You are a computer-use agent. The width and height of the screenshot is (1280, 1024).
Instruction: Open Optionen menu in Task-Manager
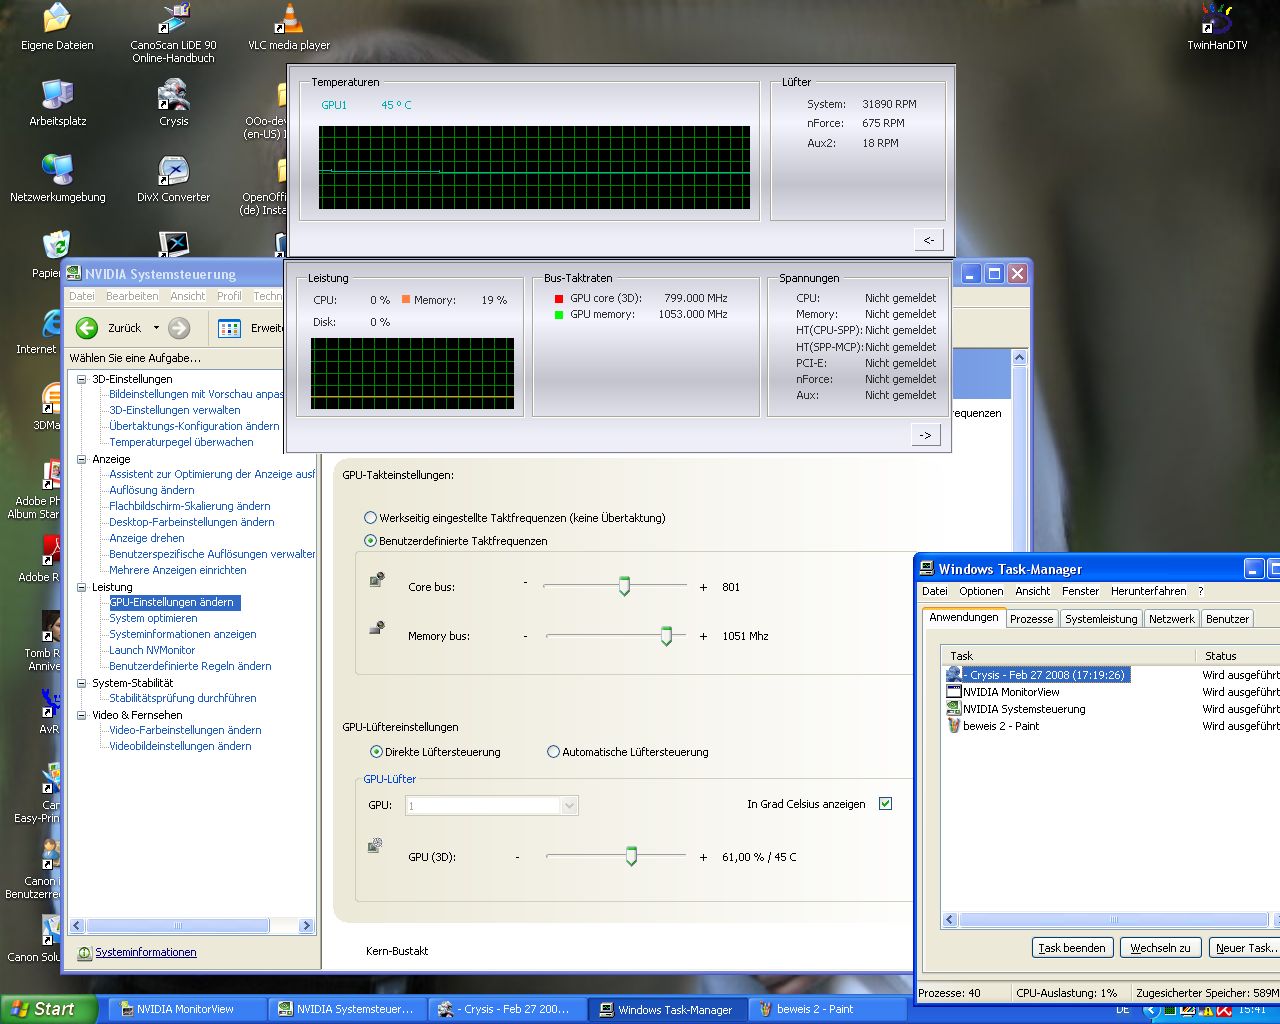coord(981,591)
